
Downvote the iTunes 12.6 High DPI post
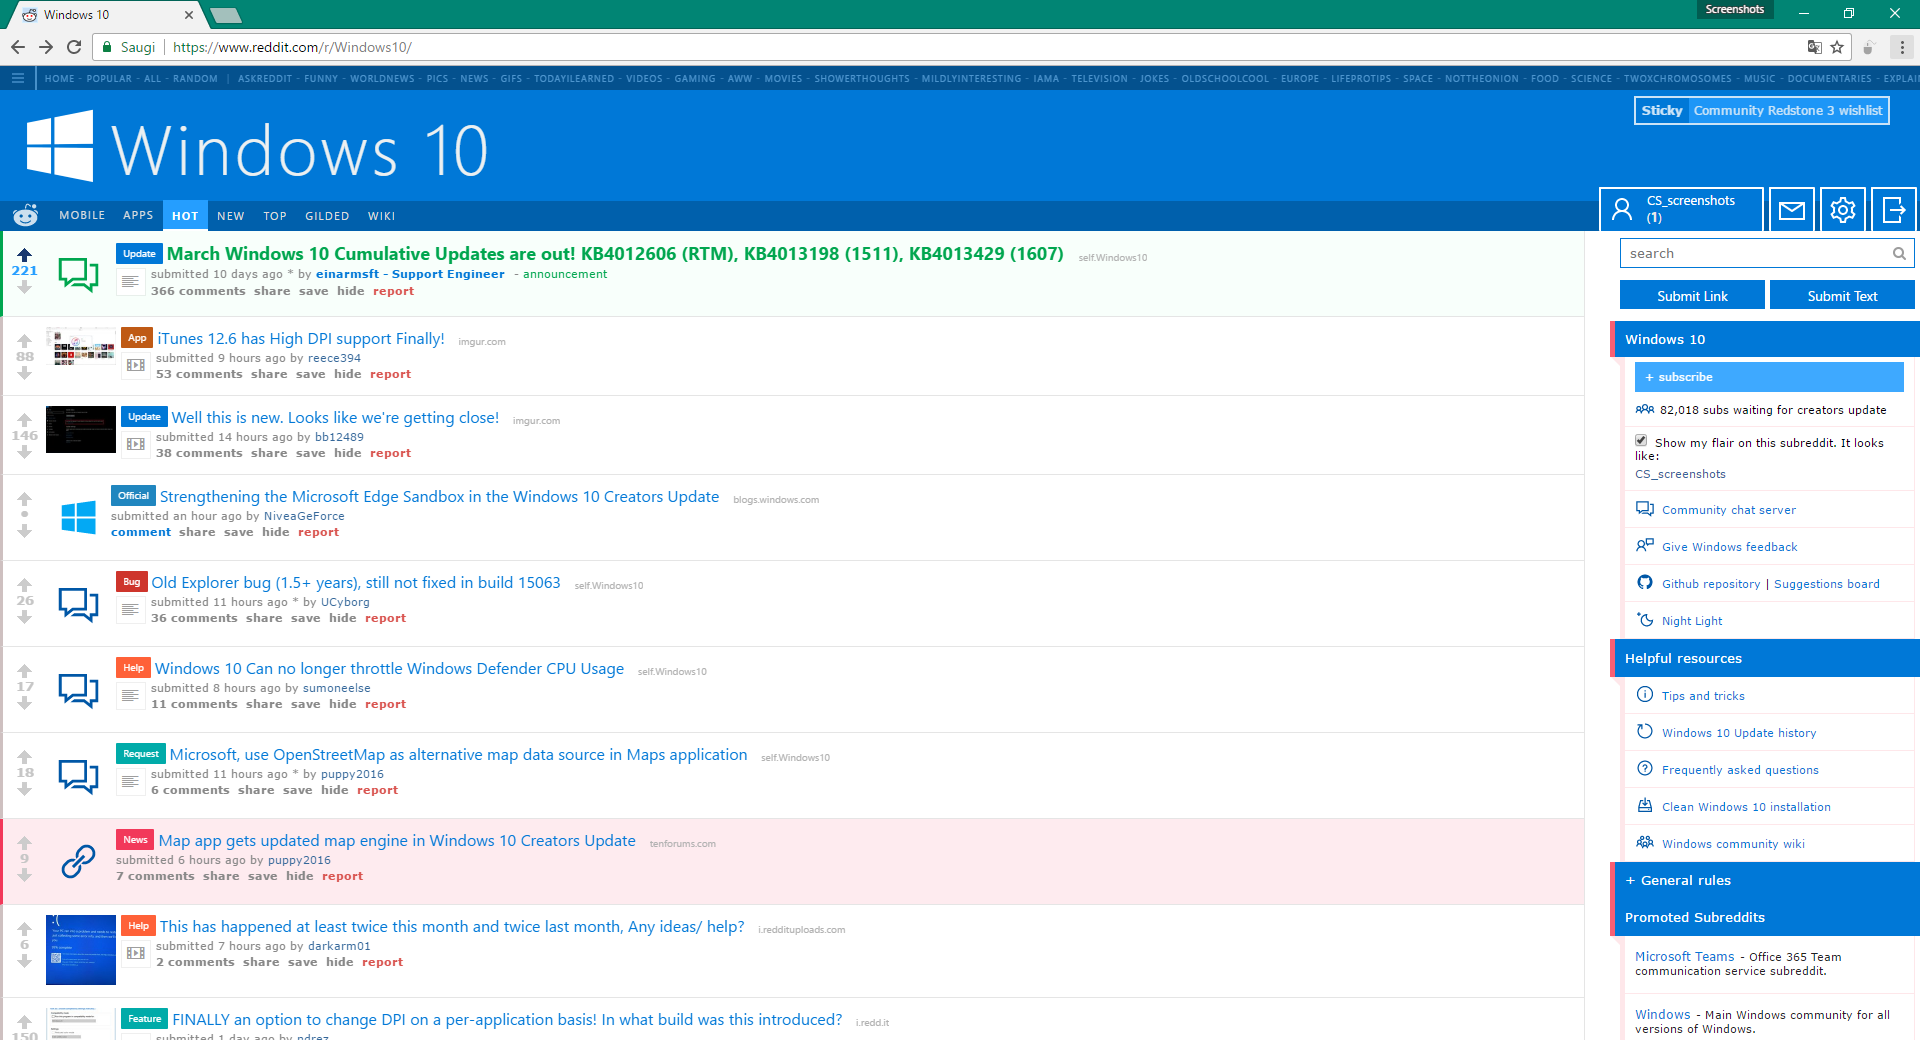pyautogui.click(x=25, y=373)
